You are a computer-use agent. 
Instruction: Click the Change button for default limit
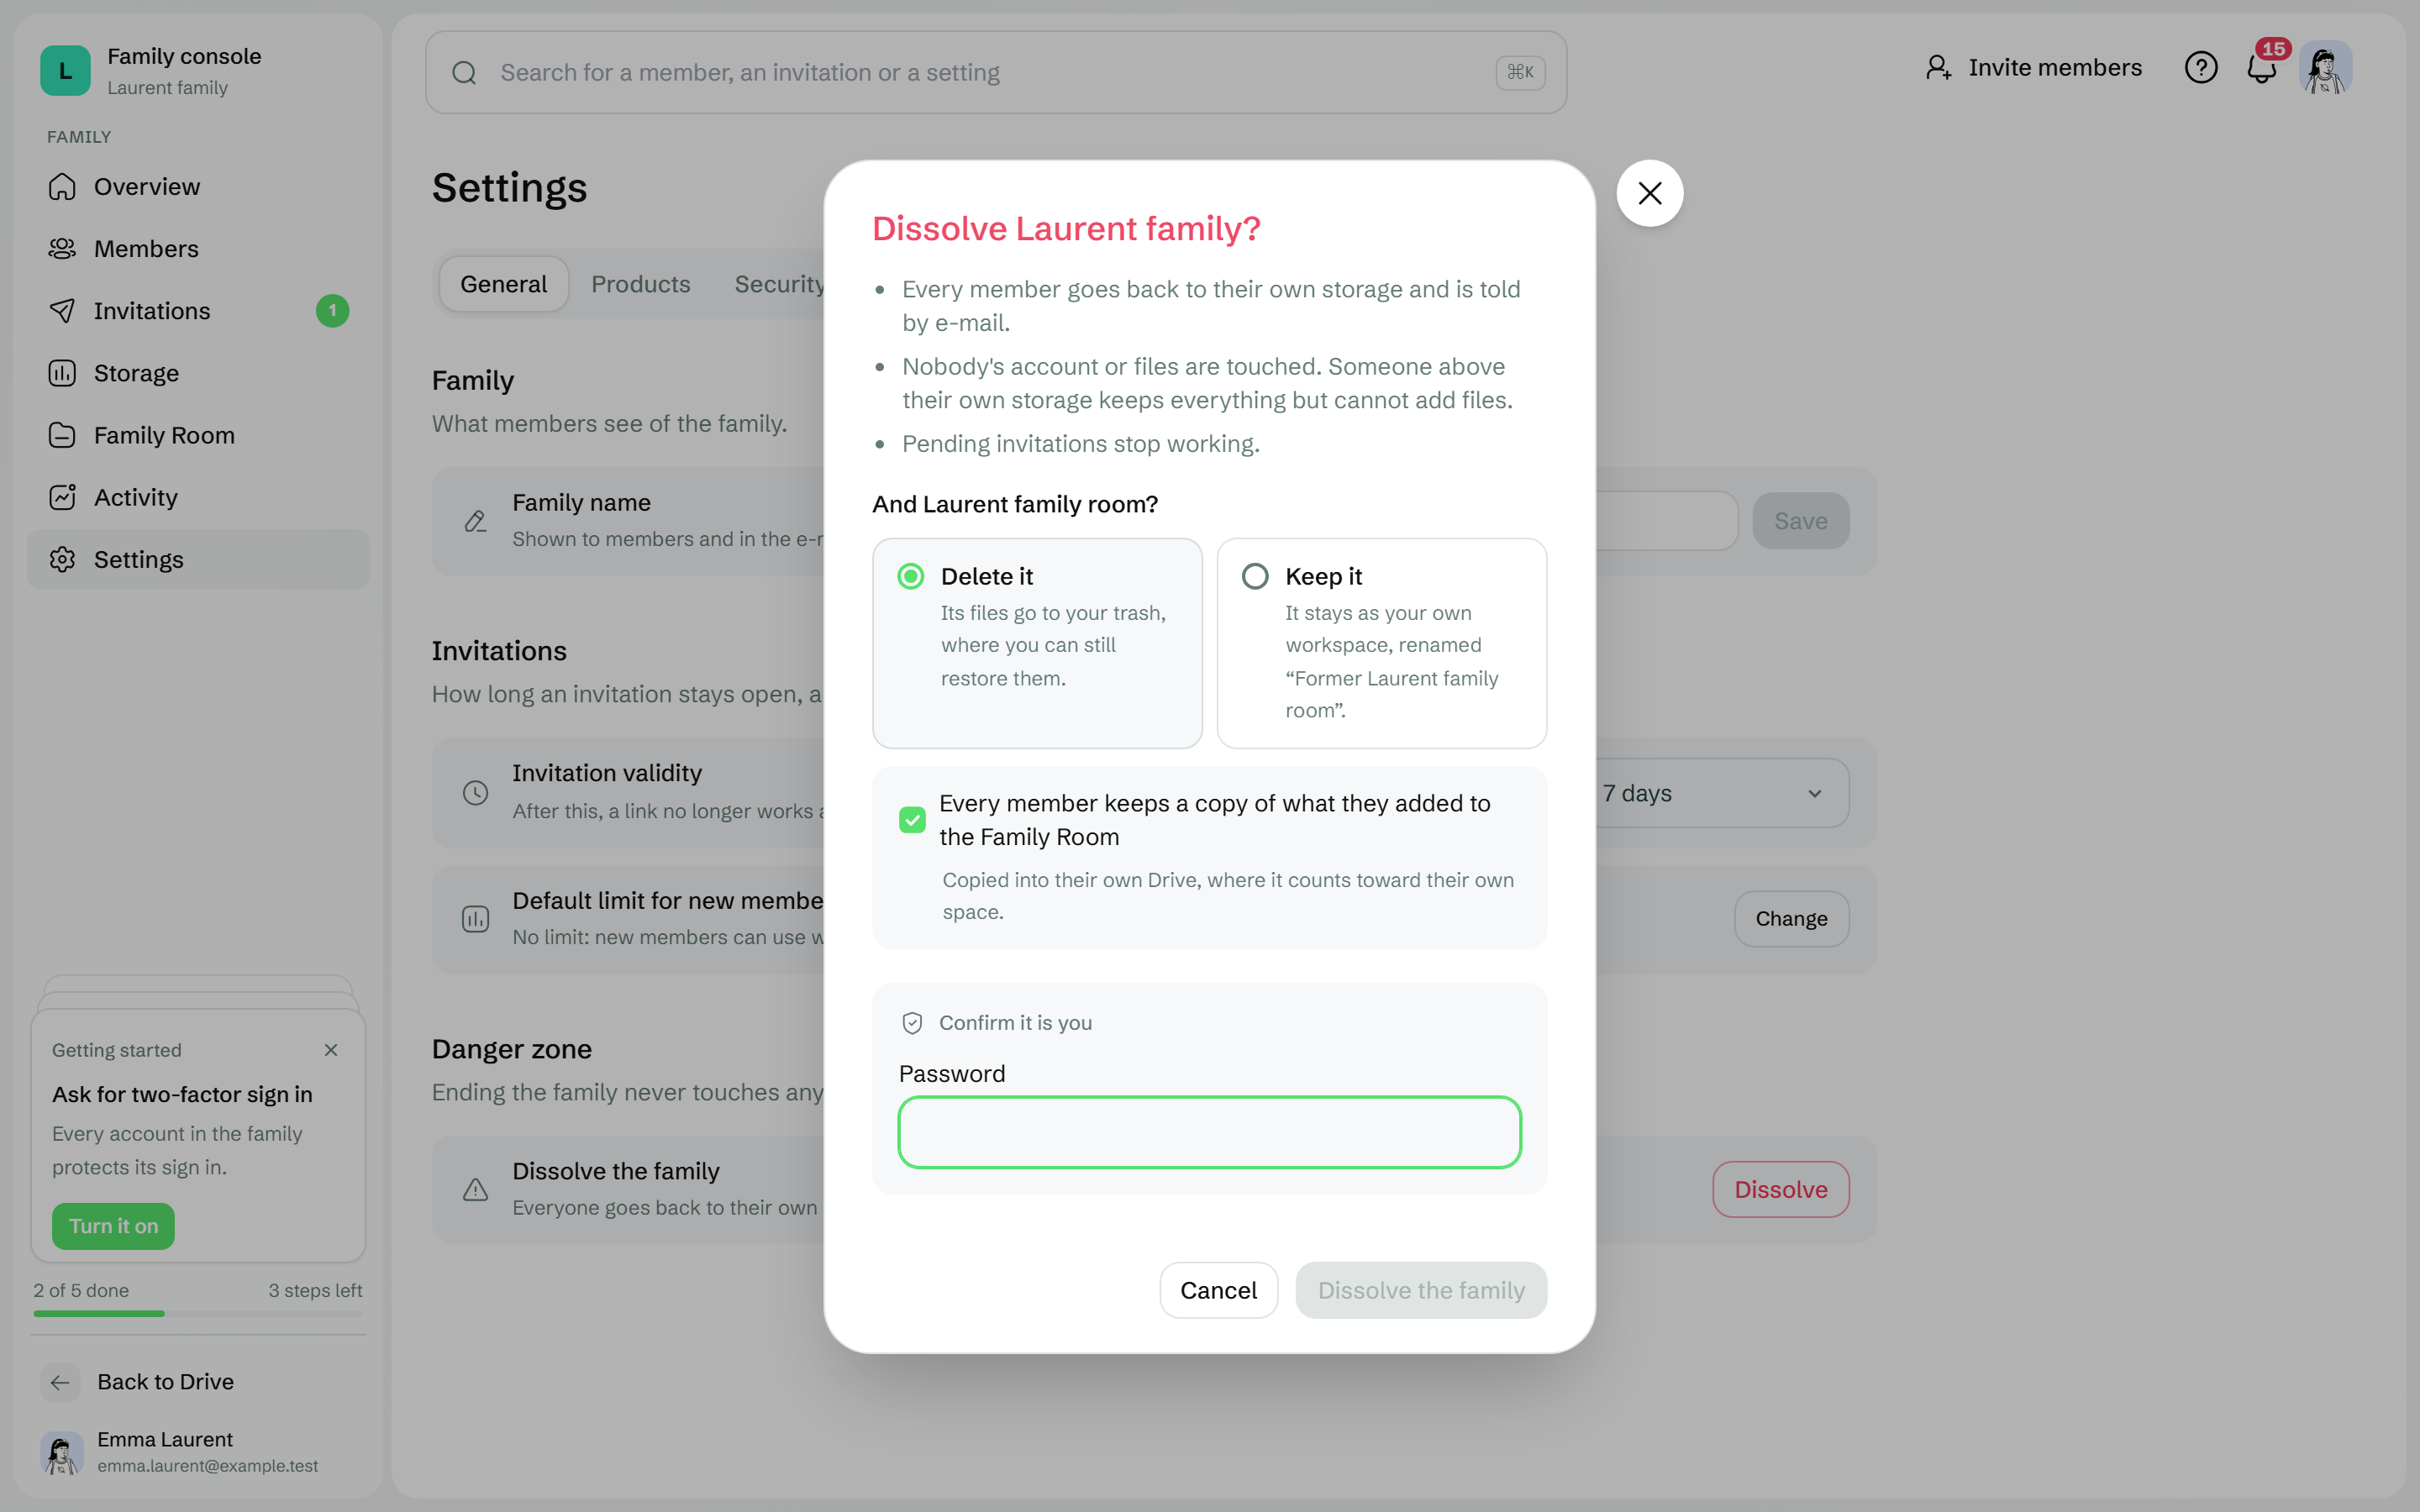[x=1791, y=919]
